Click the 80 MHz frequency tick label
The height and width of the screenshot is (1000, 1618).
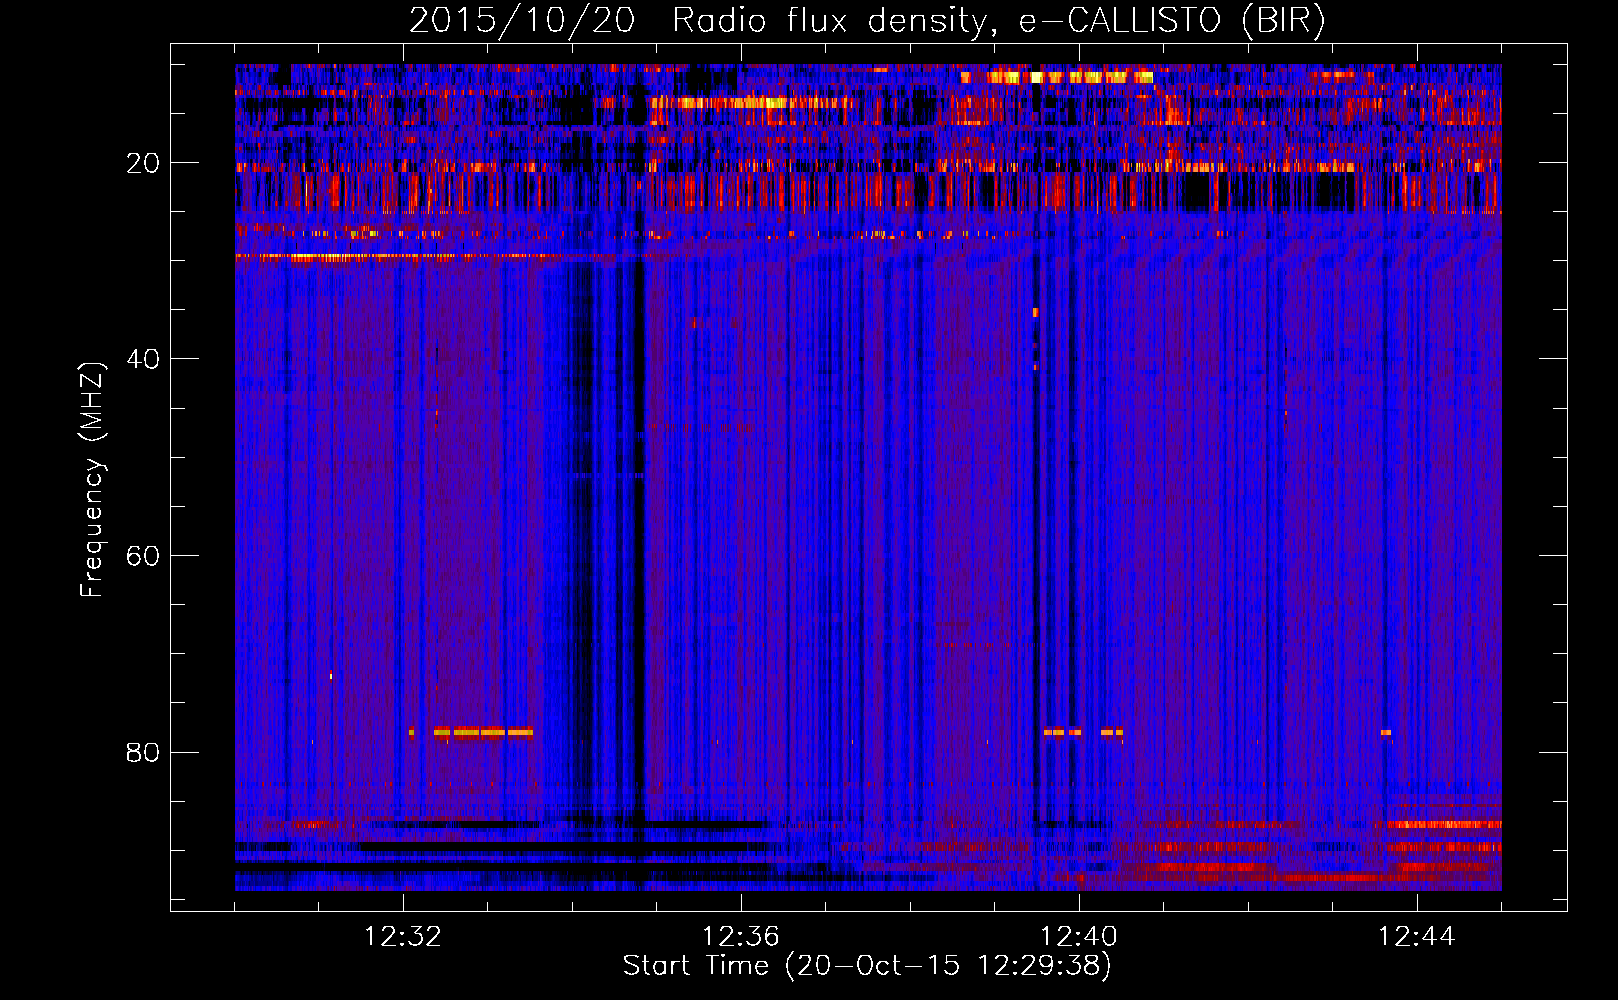(x=143, y=752)
